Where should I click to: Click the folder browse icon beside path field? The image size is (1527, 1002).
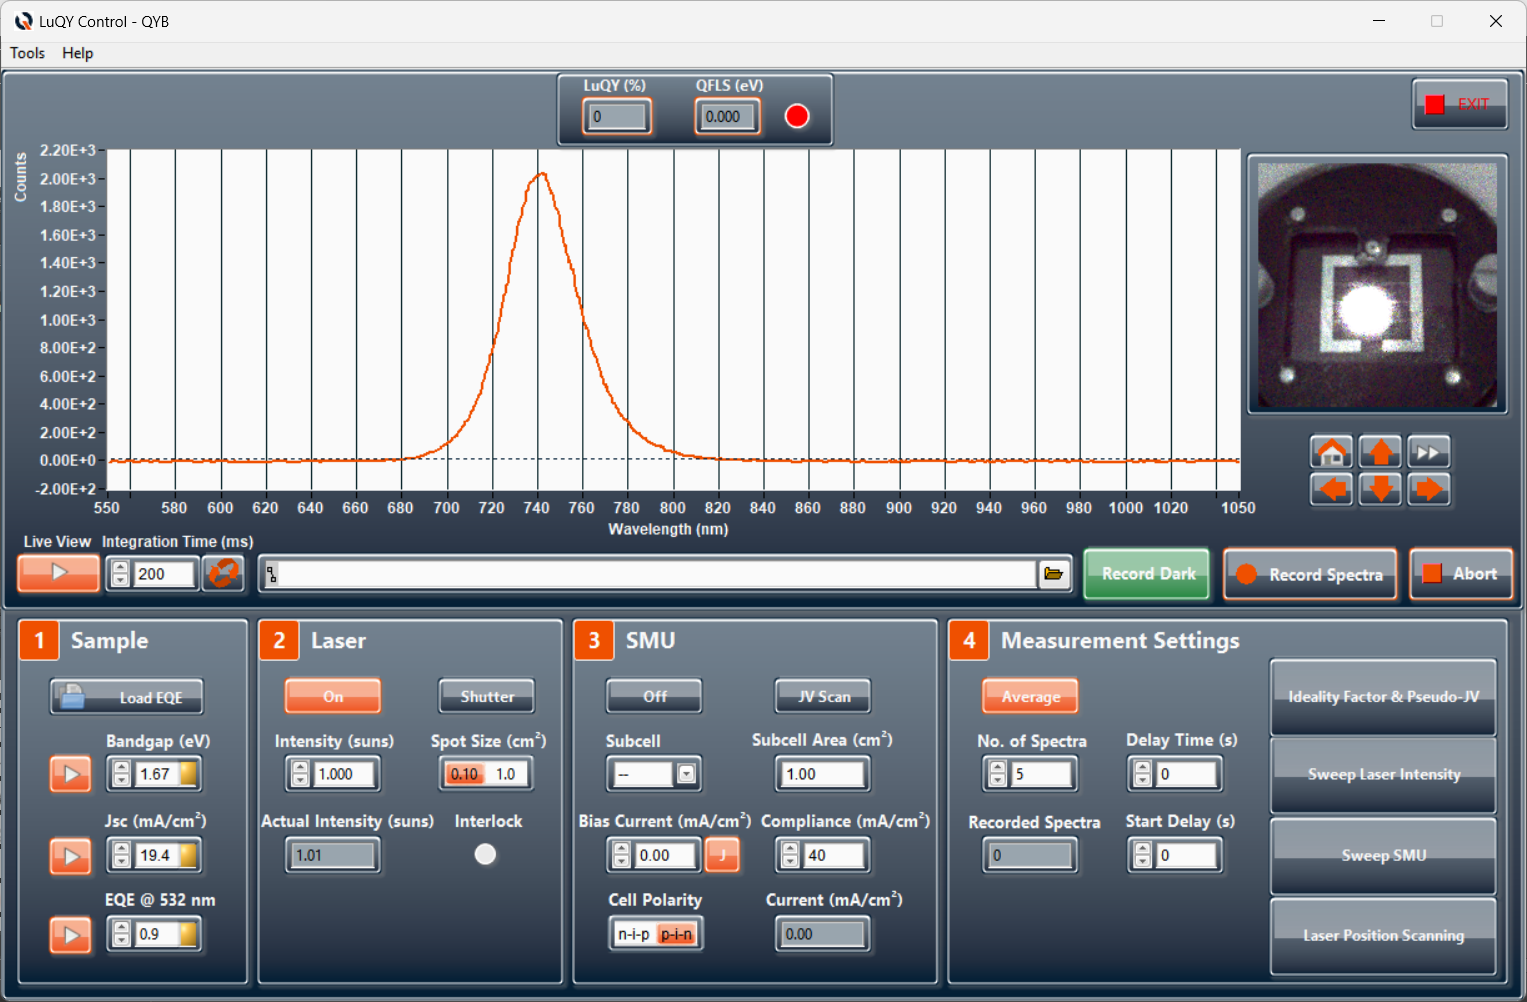click(1053, 574)
